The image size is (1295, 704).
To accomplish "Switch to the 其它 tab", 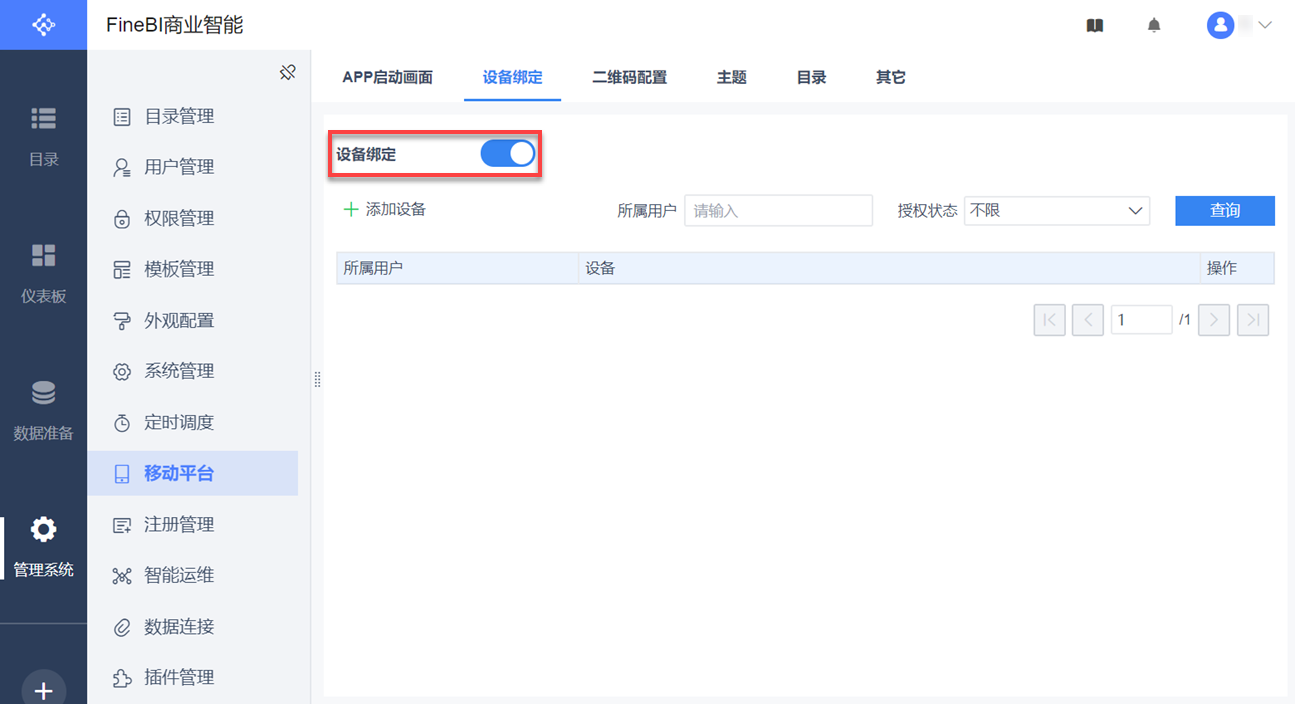I will (x=890, y=77).
